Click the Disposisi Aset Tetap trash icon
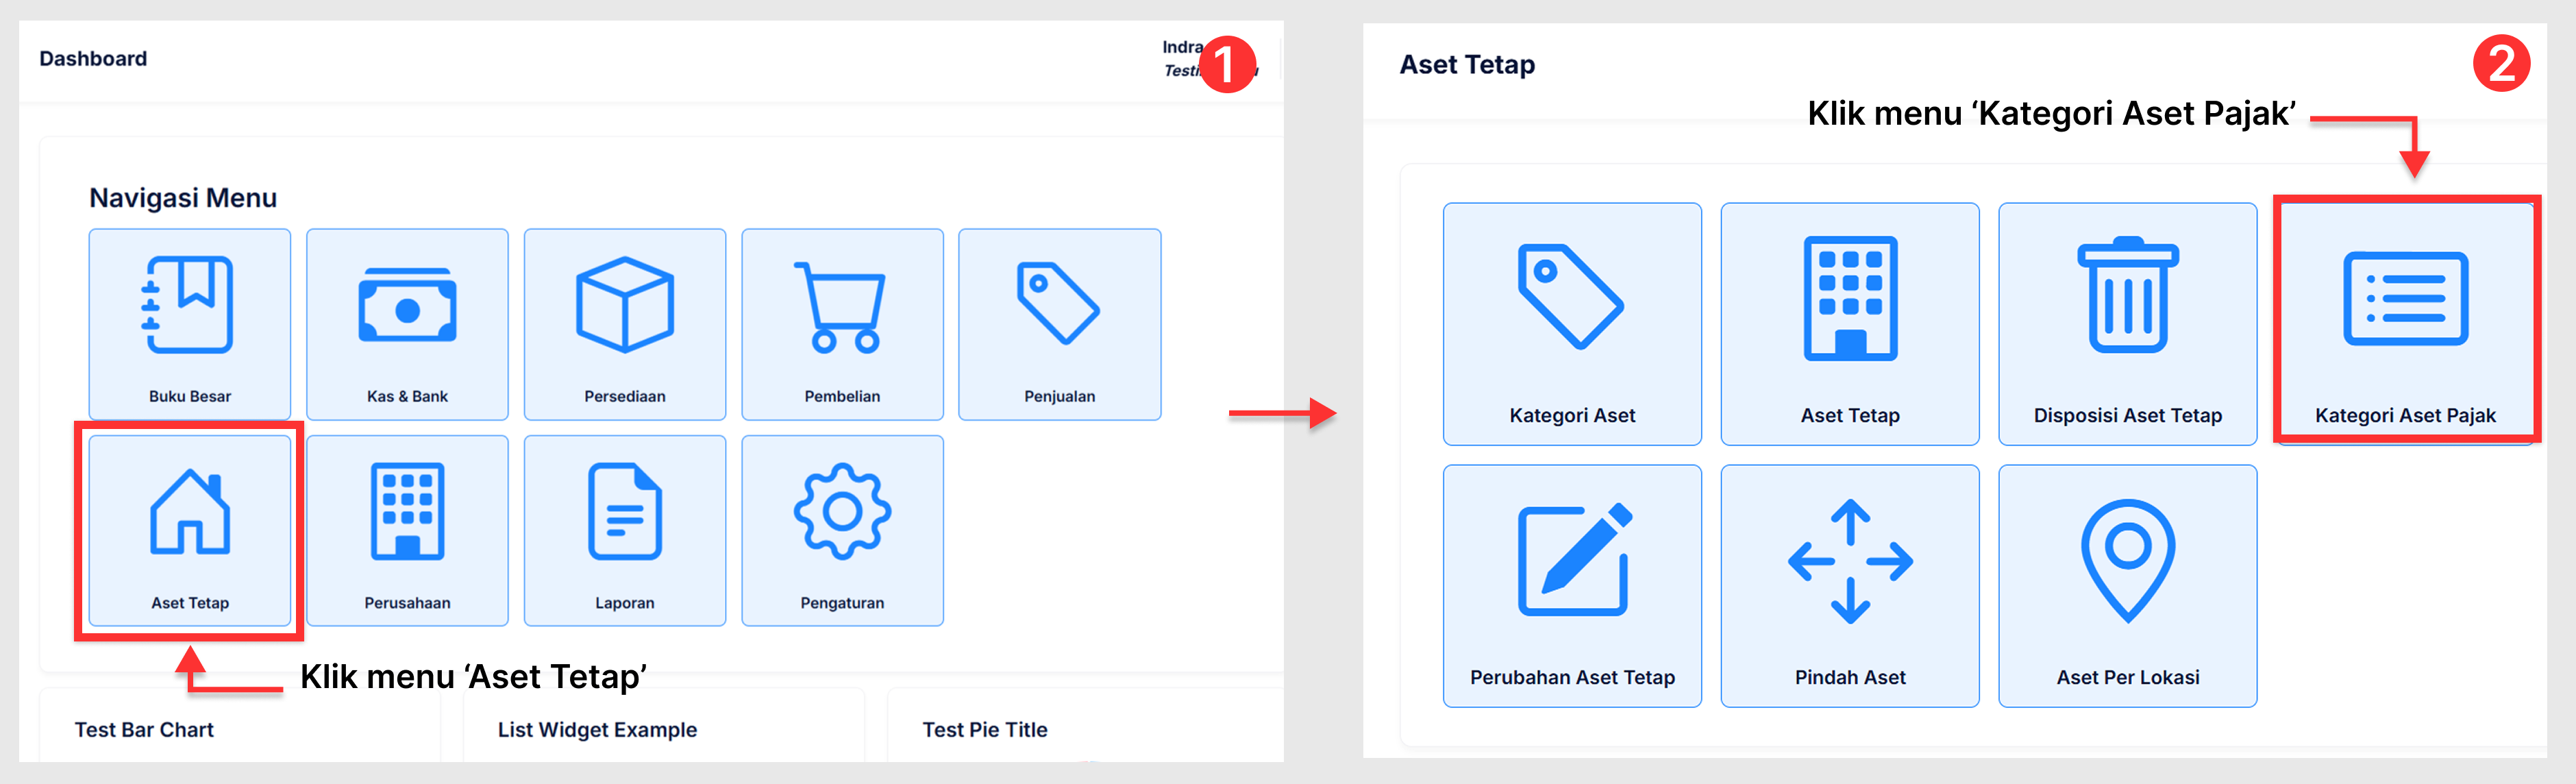 pos(2127,296)
